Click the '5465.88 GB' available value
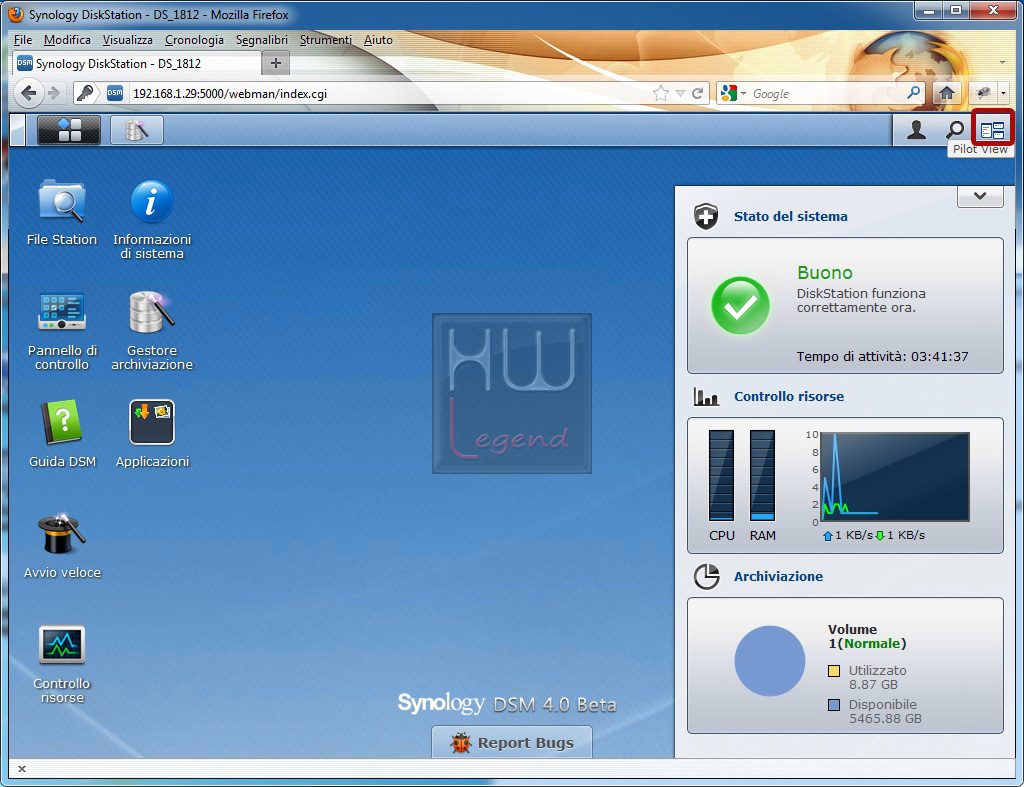 [885, 718]
